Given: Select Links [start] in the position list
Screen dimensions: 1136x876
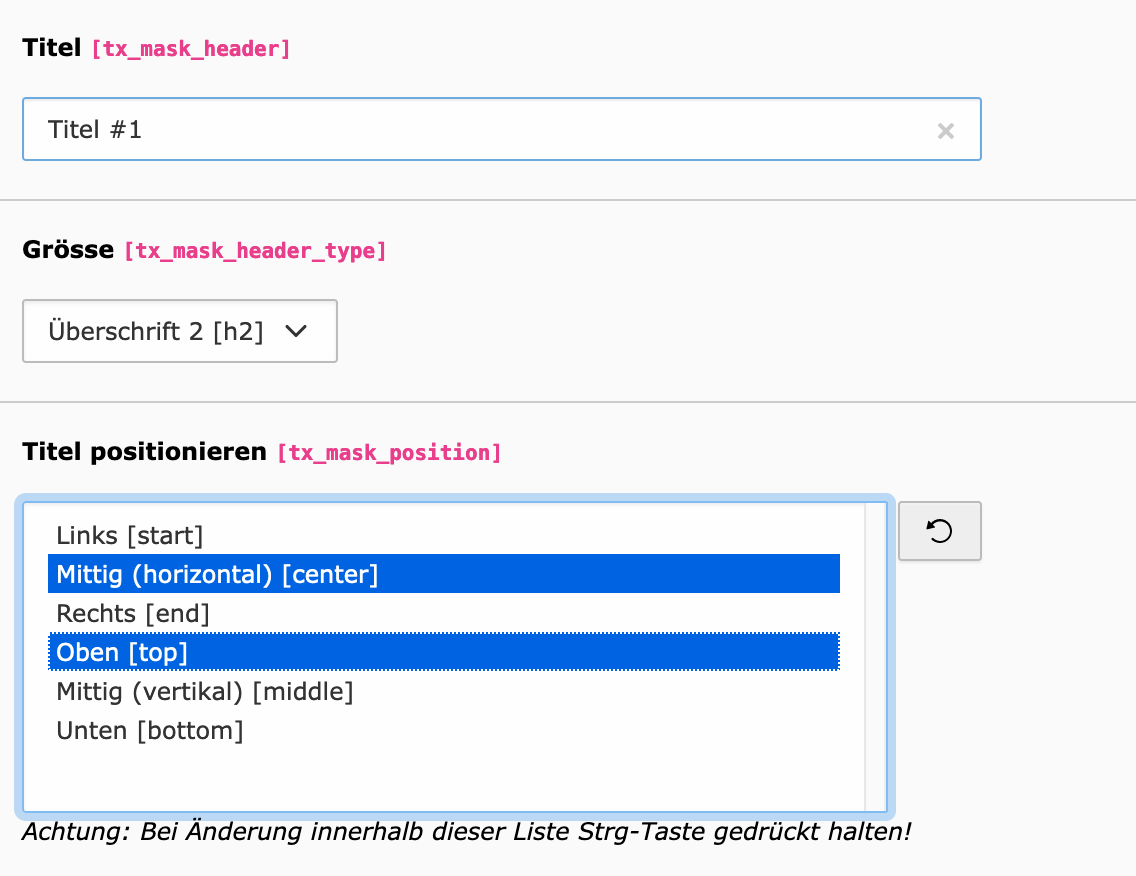Looking at the screenshot, I should [130, 536].
